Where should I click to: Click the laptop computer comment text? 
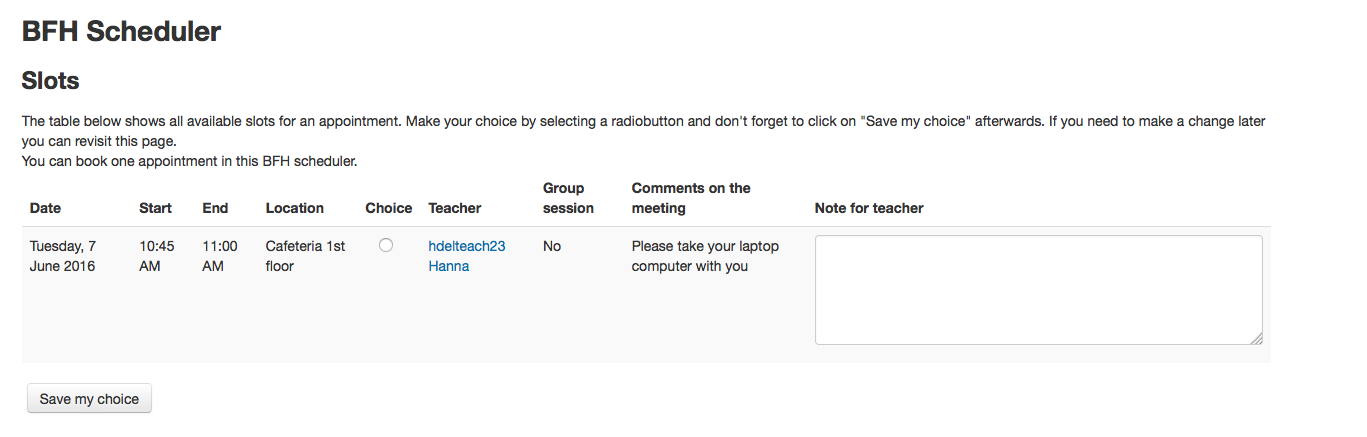705,256
